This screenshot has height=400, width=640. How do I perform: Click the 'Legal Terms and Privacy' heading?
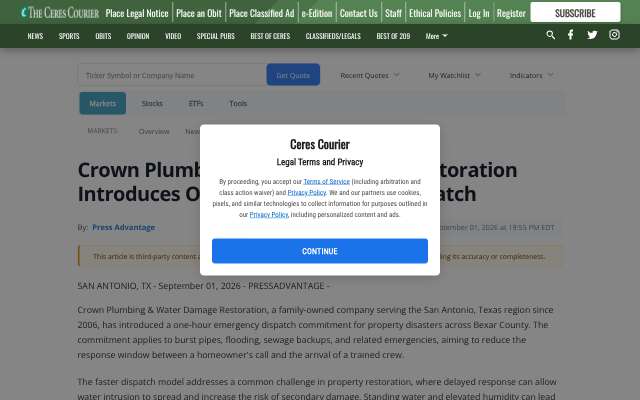320,162
